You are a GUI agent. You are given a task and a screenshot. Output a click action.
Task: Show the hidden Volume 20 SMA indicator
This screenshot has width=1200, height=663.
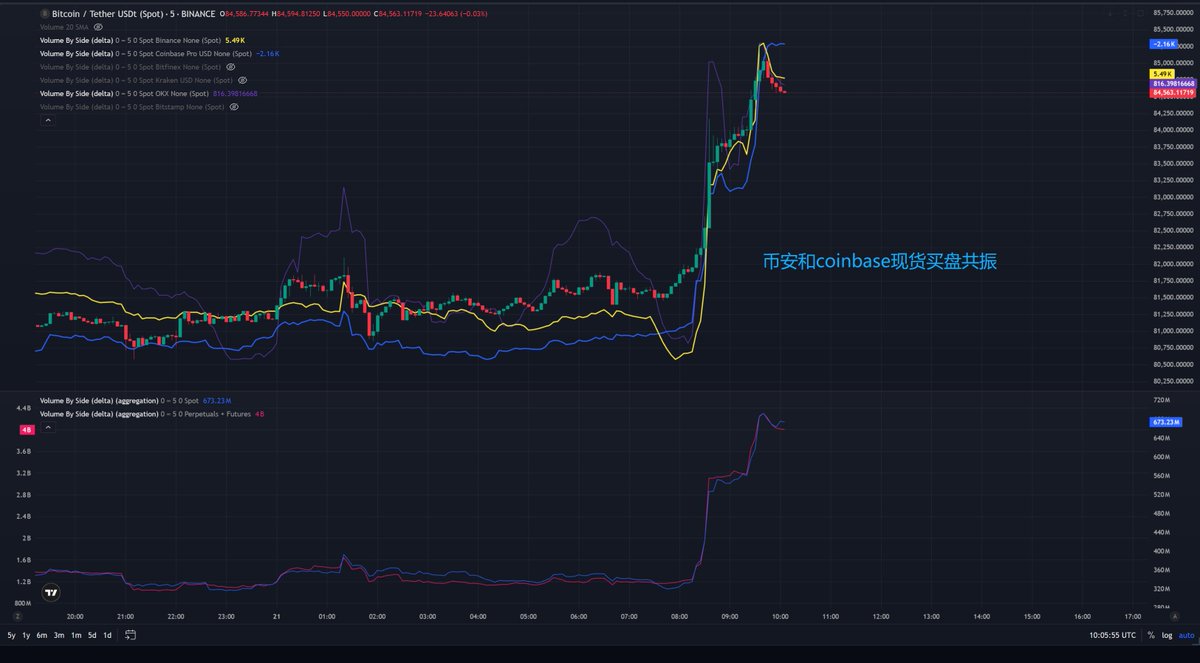98,27
